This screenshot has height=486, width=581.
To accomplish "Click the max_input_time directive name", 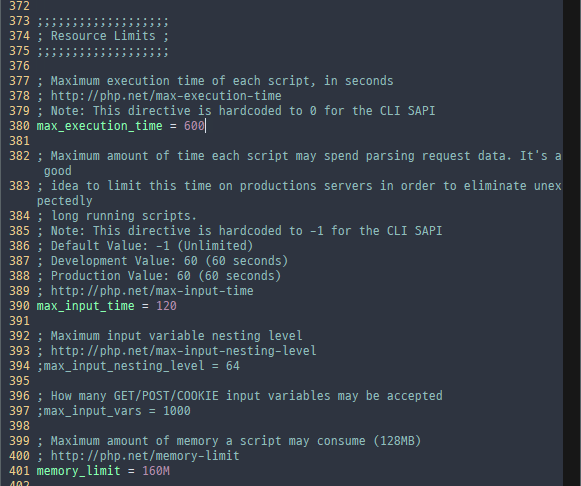I will [86, 306].
